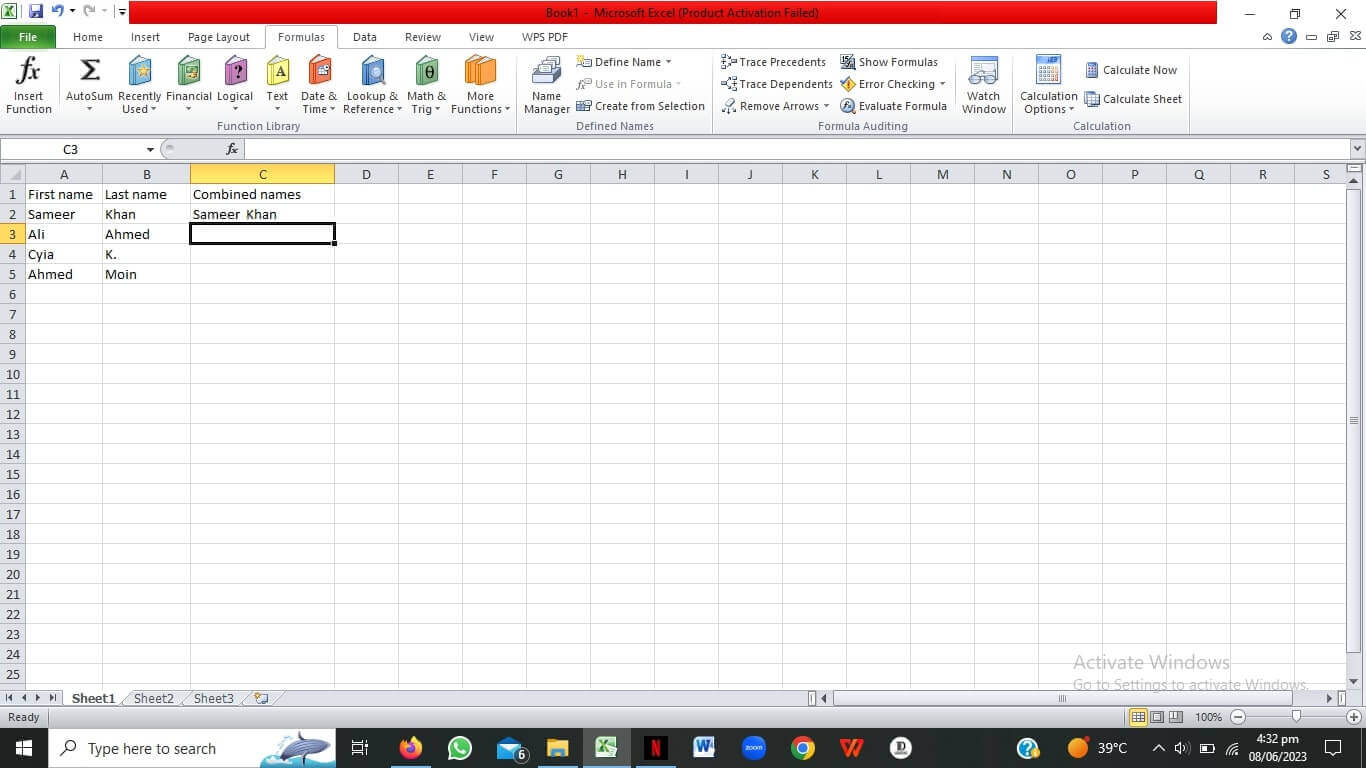Switch to the Data ribbon tab
Image resolution: width=1366 pixels, height=768 pixels.
click(x=364, y=37)
